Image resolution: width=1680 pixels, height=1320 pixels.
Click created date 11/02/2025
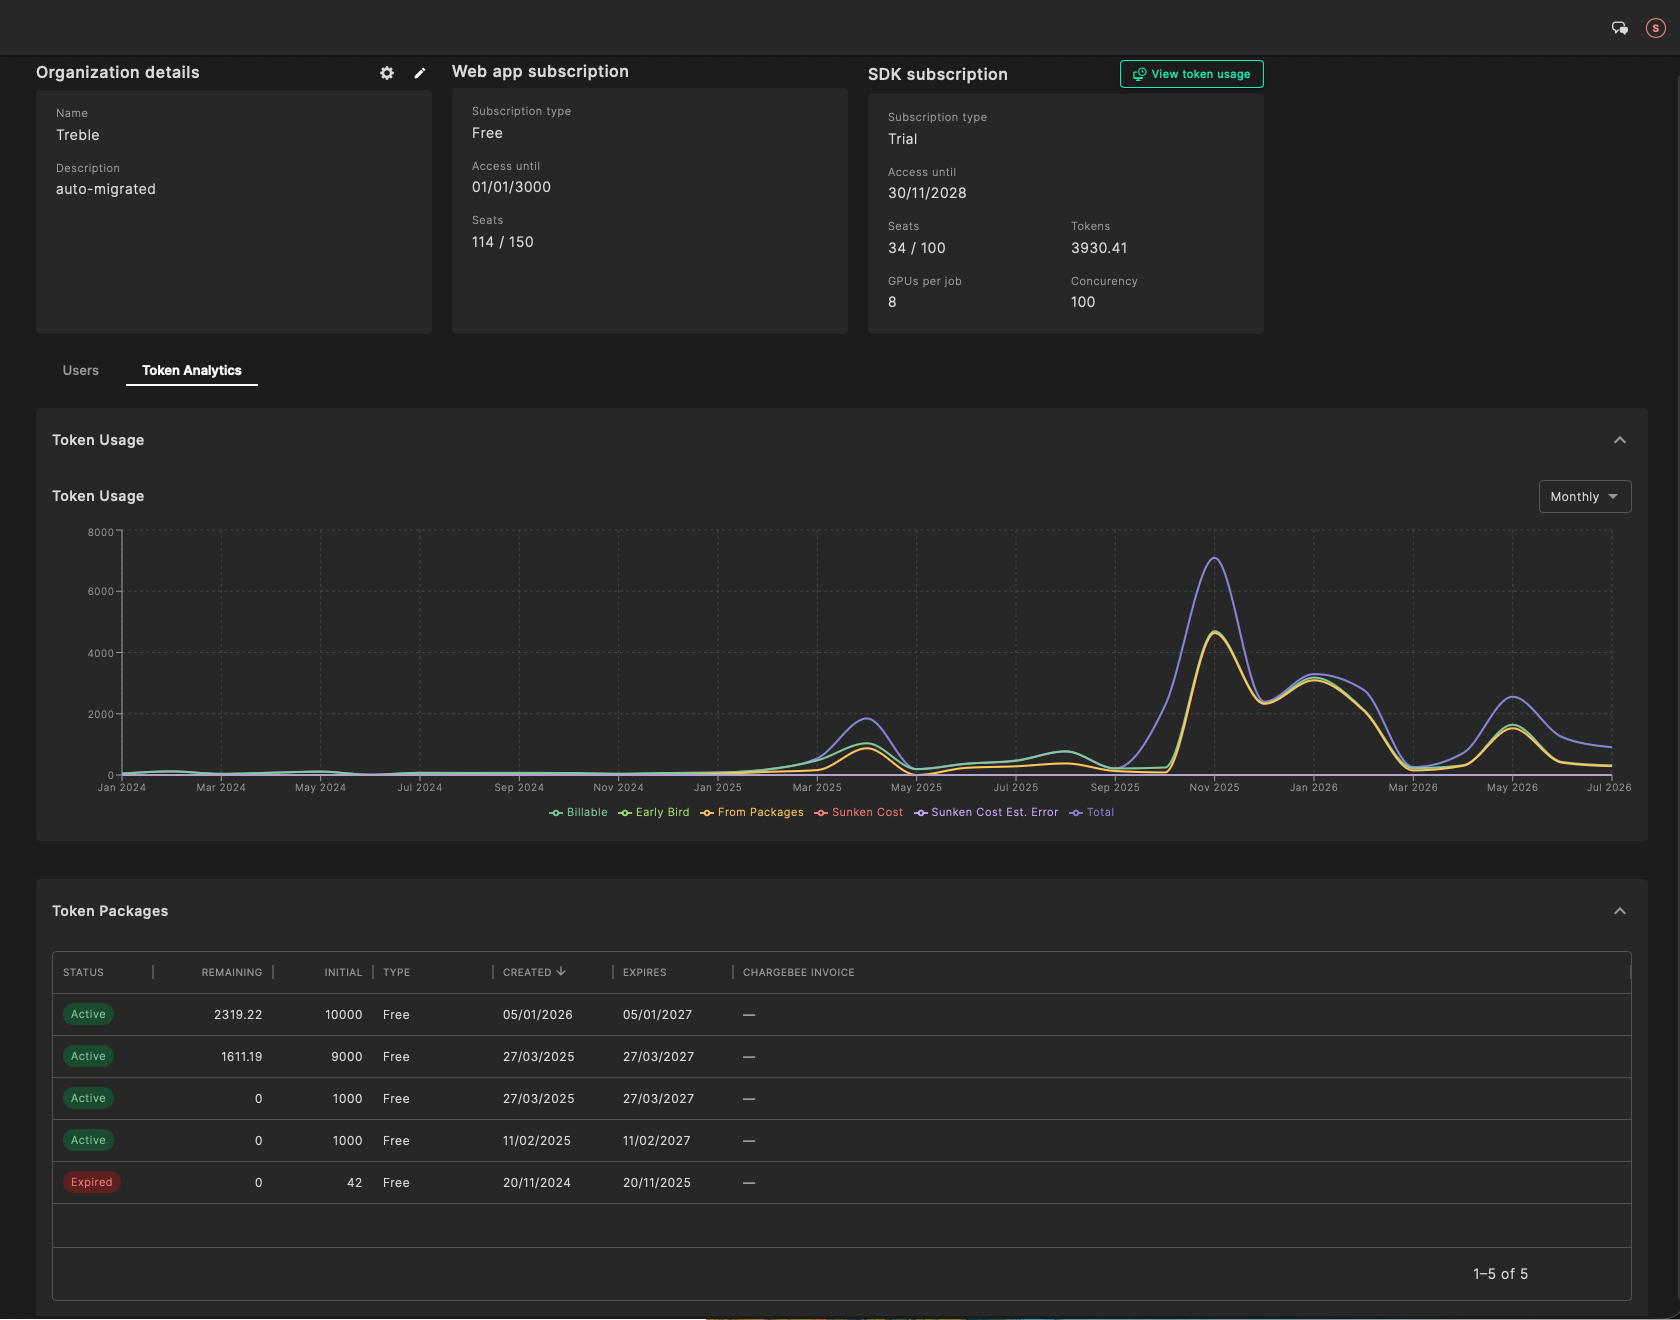(x=537, y=1141)
